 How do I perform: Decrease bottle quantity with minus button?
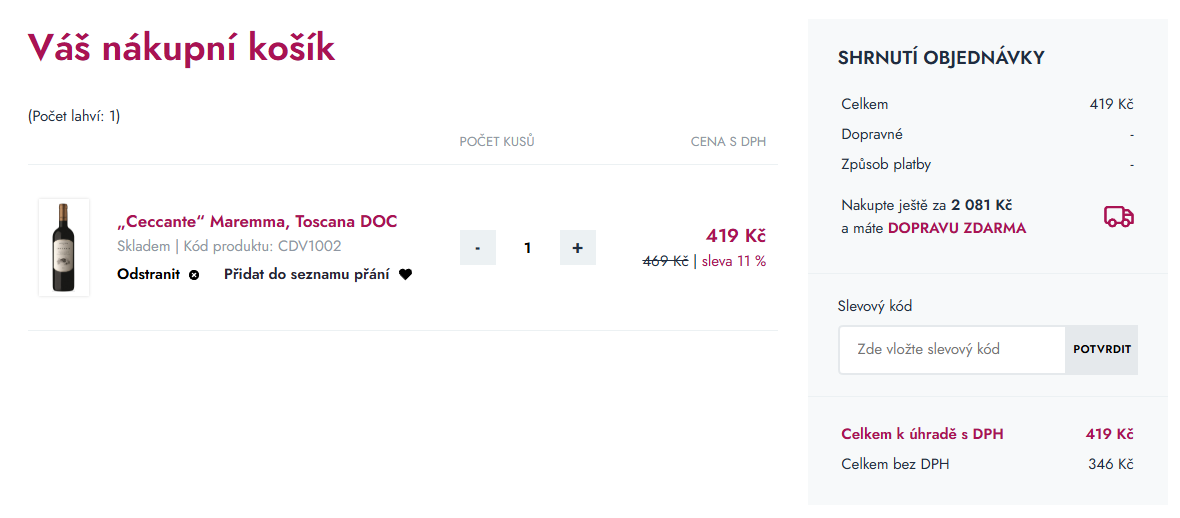point(478,248)
